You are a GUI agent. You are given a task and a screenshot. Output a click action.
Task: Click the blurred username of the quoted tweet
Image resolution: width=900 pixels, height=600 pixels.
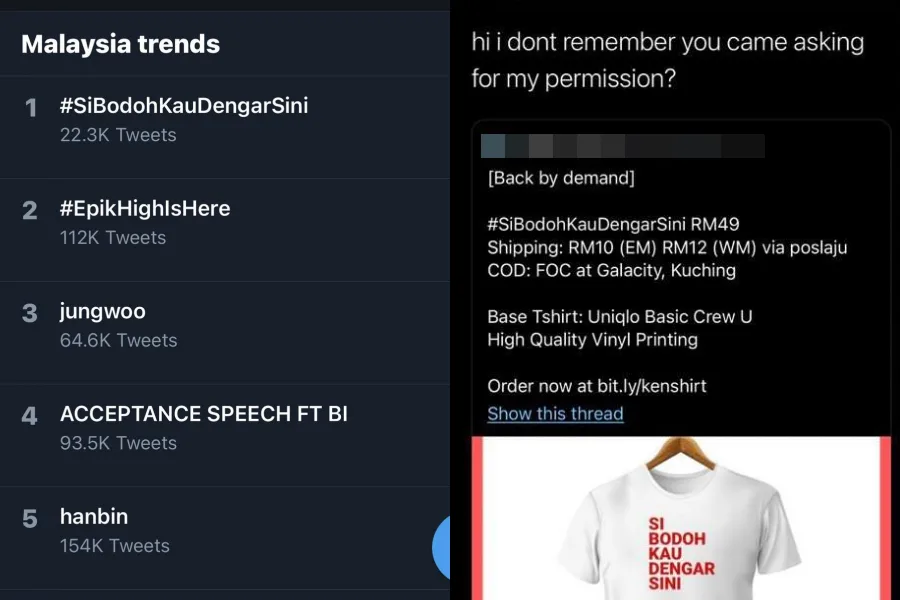(x=622, y=146)
